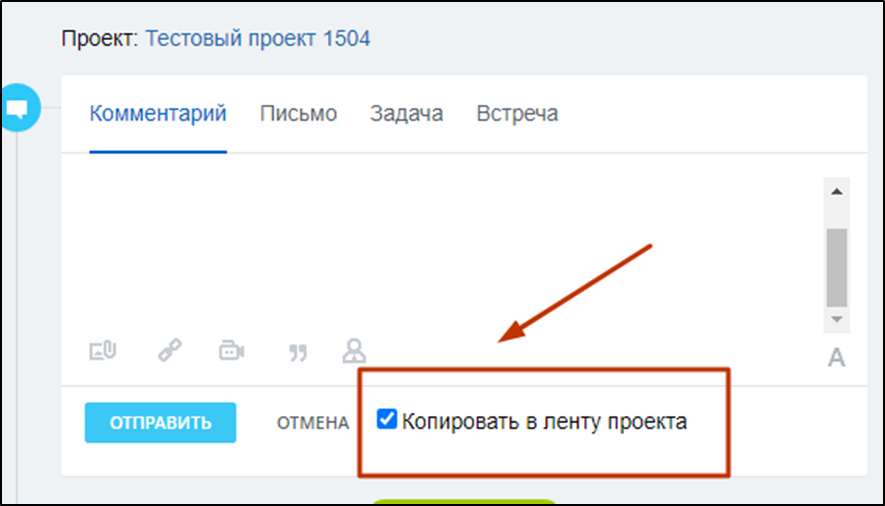Click the ОТМЕНА button
Image resolution: width=885 pixels, height=506 pixels.
tap(313, 423)
